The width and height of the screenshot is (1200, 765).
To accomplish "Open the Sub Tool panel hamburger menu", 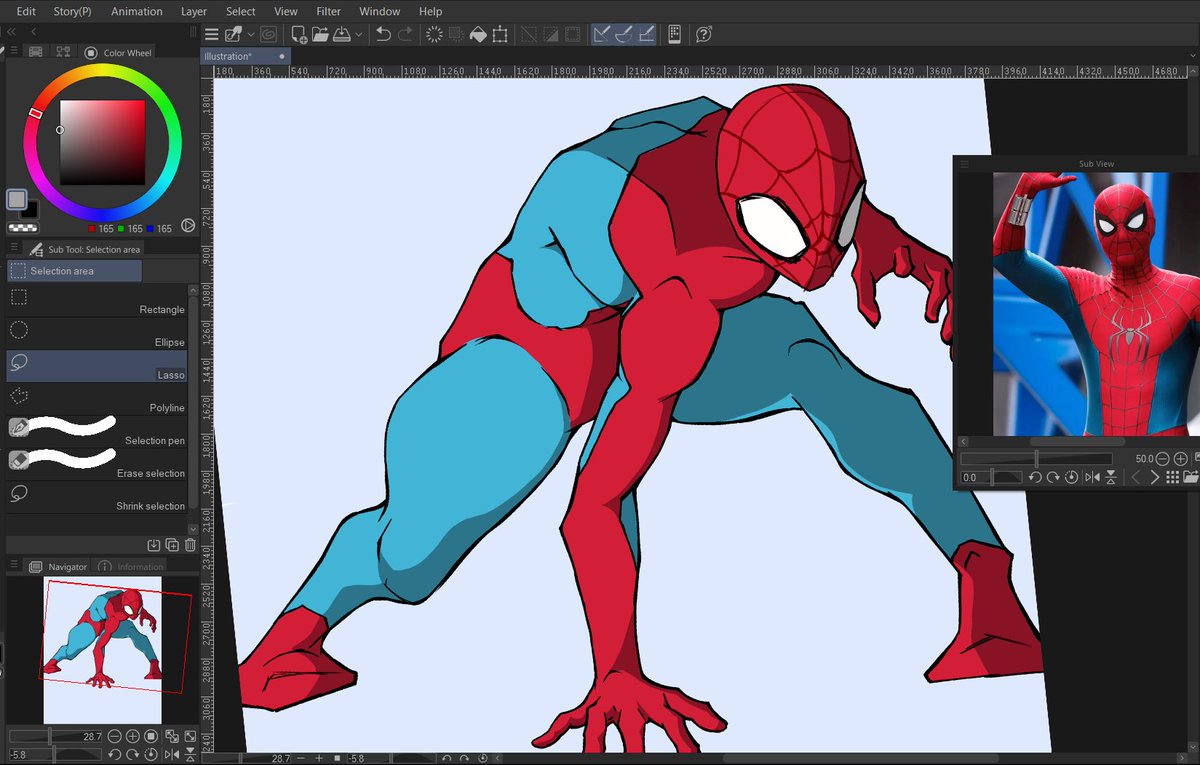I will point(13,249).
